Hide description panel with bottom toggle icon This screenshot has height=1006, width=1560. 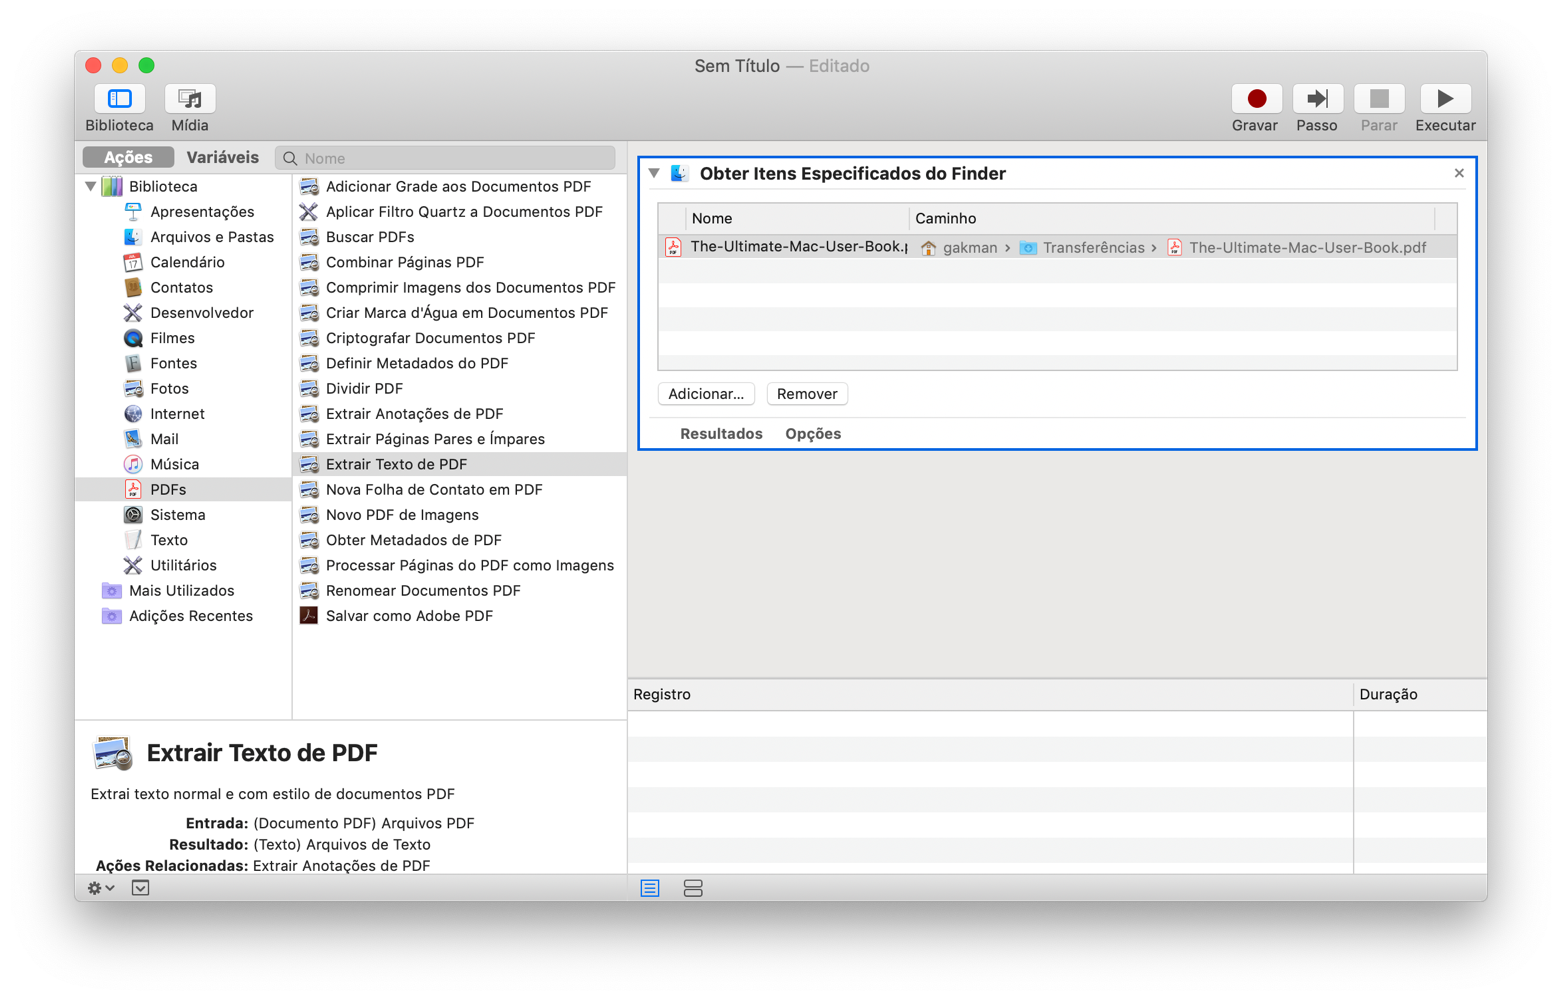coord(141,888)
